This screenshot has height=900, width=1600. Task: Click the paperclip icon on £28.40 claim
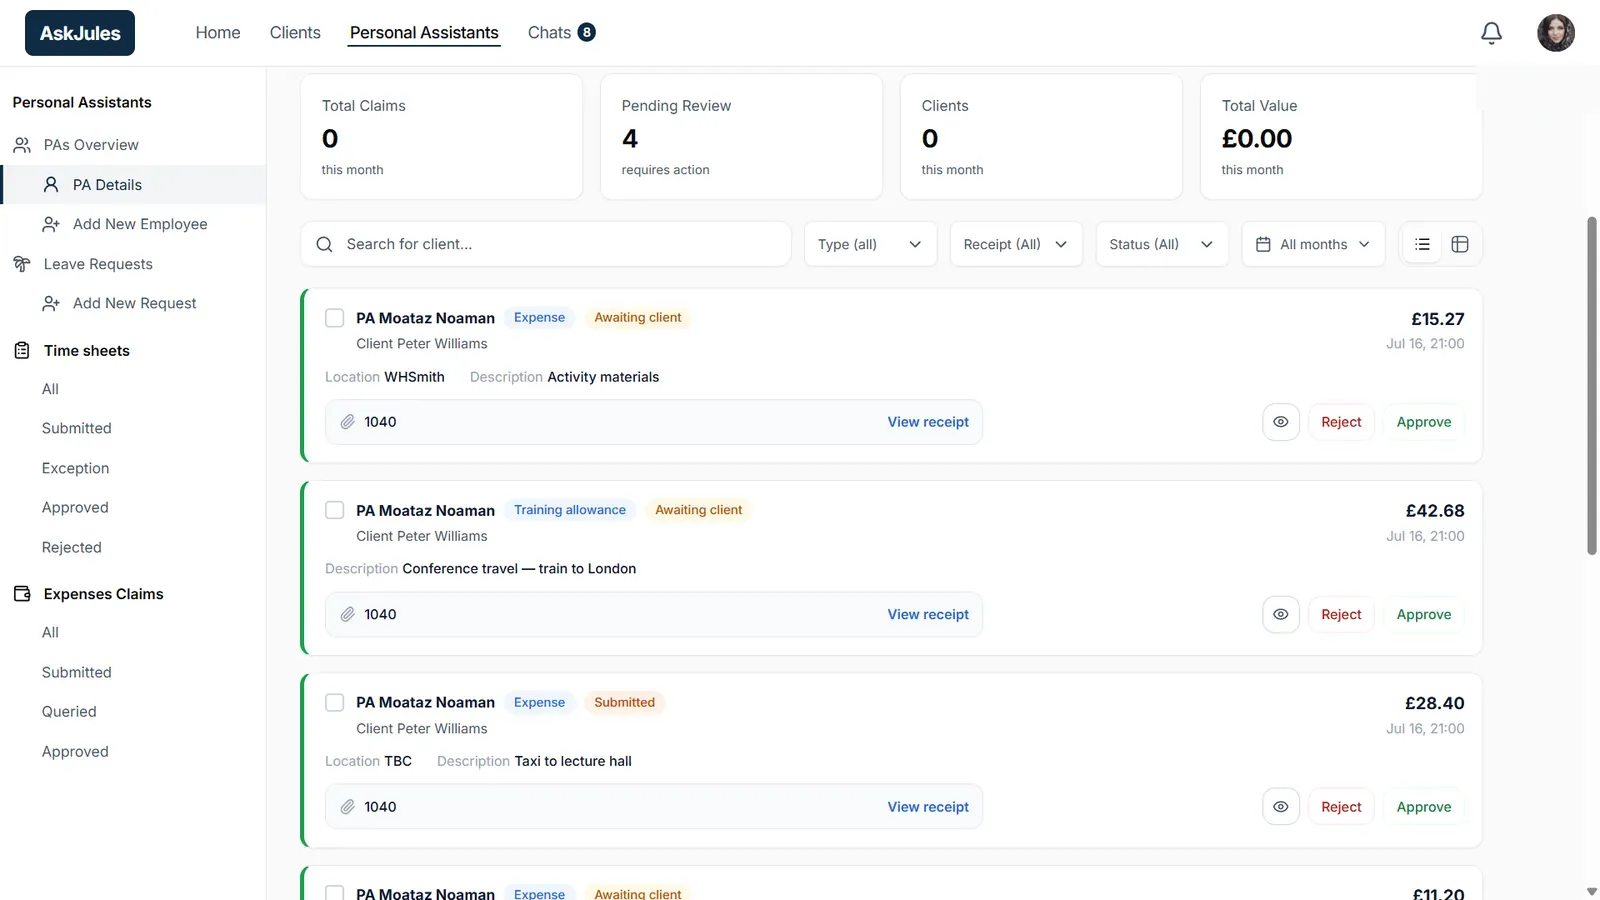click(348, 807)
